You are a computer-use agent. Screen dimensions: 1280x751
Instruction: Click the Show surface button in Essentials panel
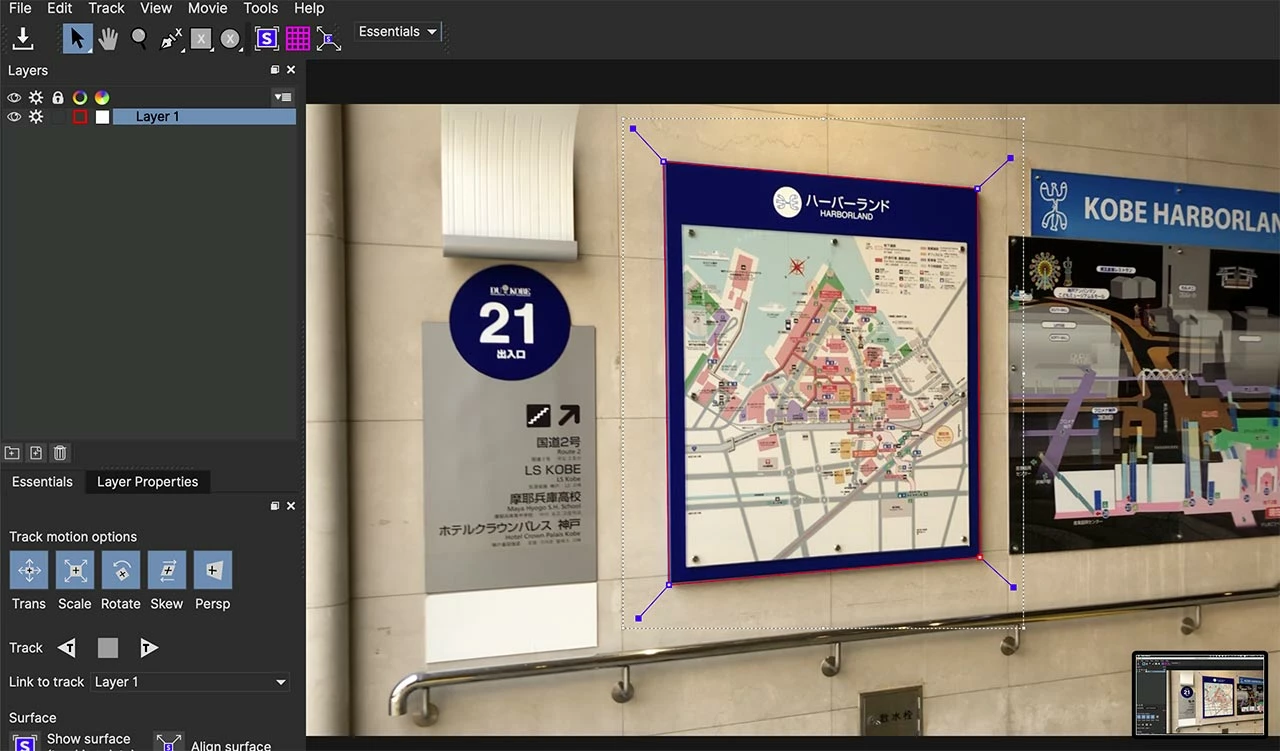pyautogui.click(x=24, y=744)
